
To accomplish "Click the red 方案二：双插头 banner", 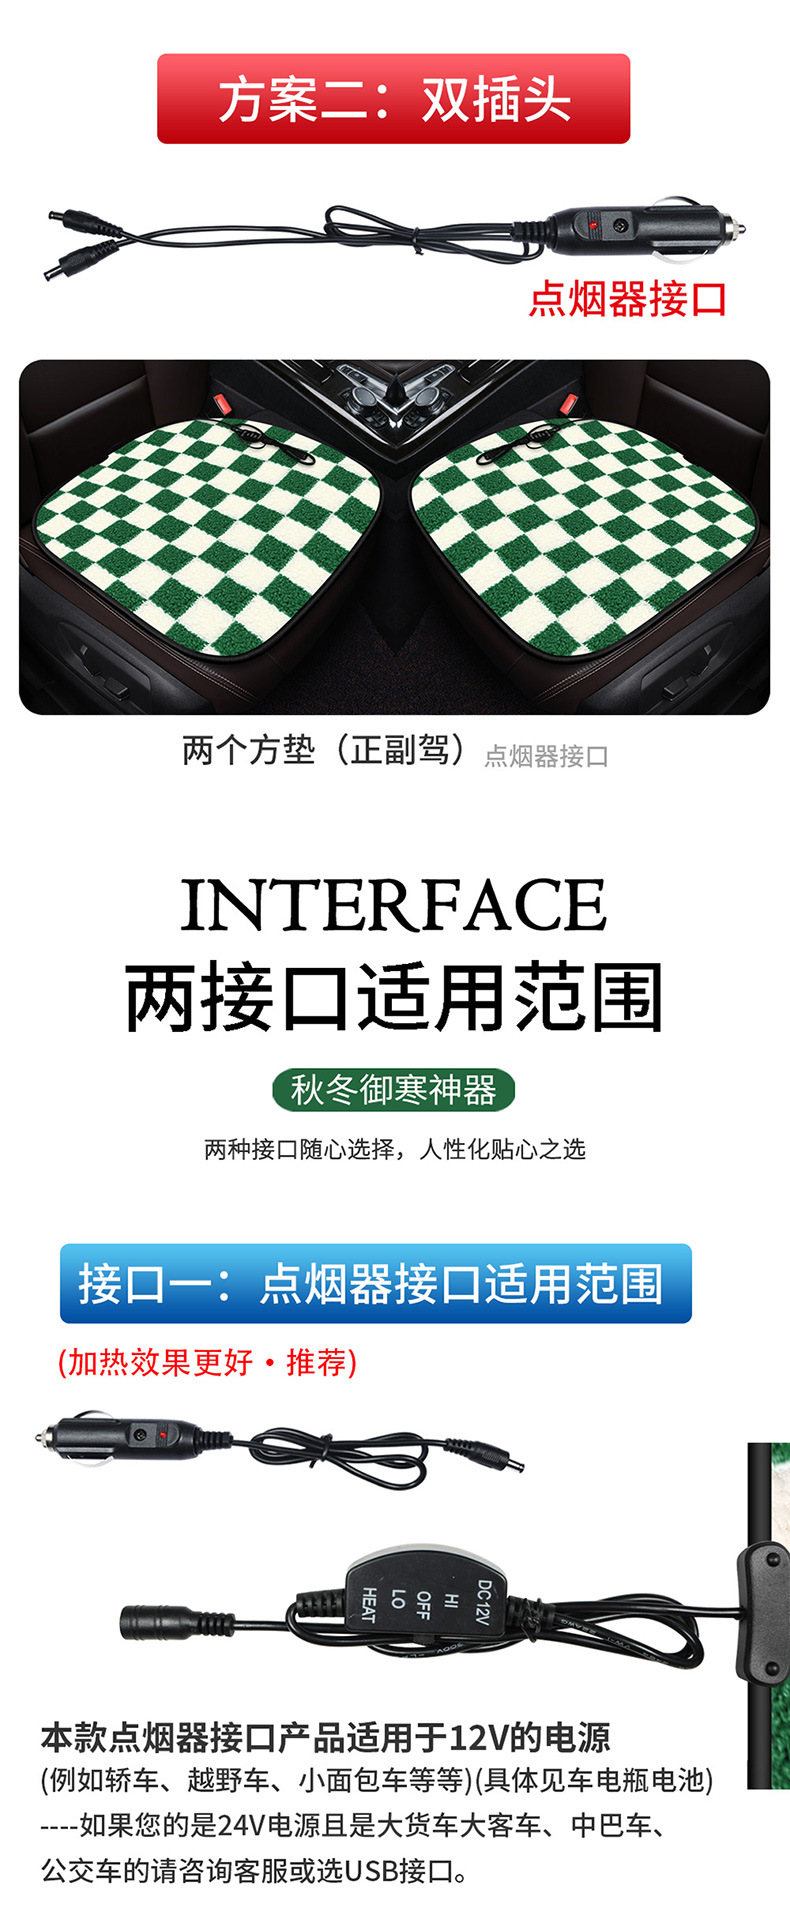I will [x=394, y=99].
